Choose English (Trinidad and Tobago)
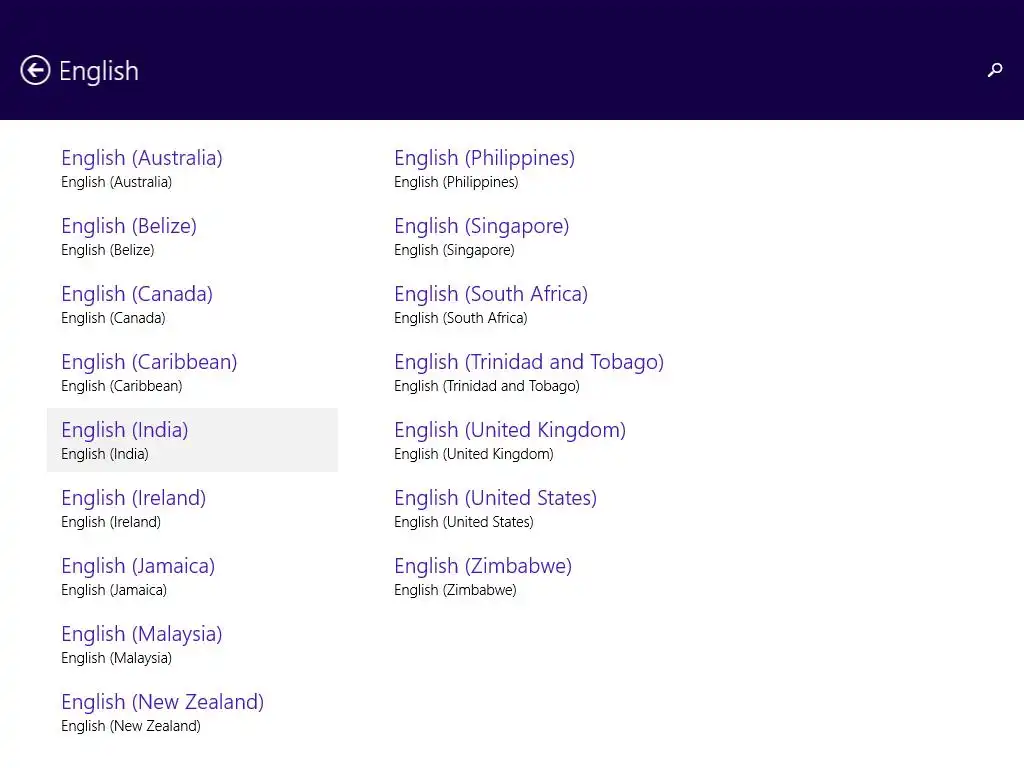1024x768 pixels. point(529,362)
